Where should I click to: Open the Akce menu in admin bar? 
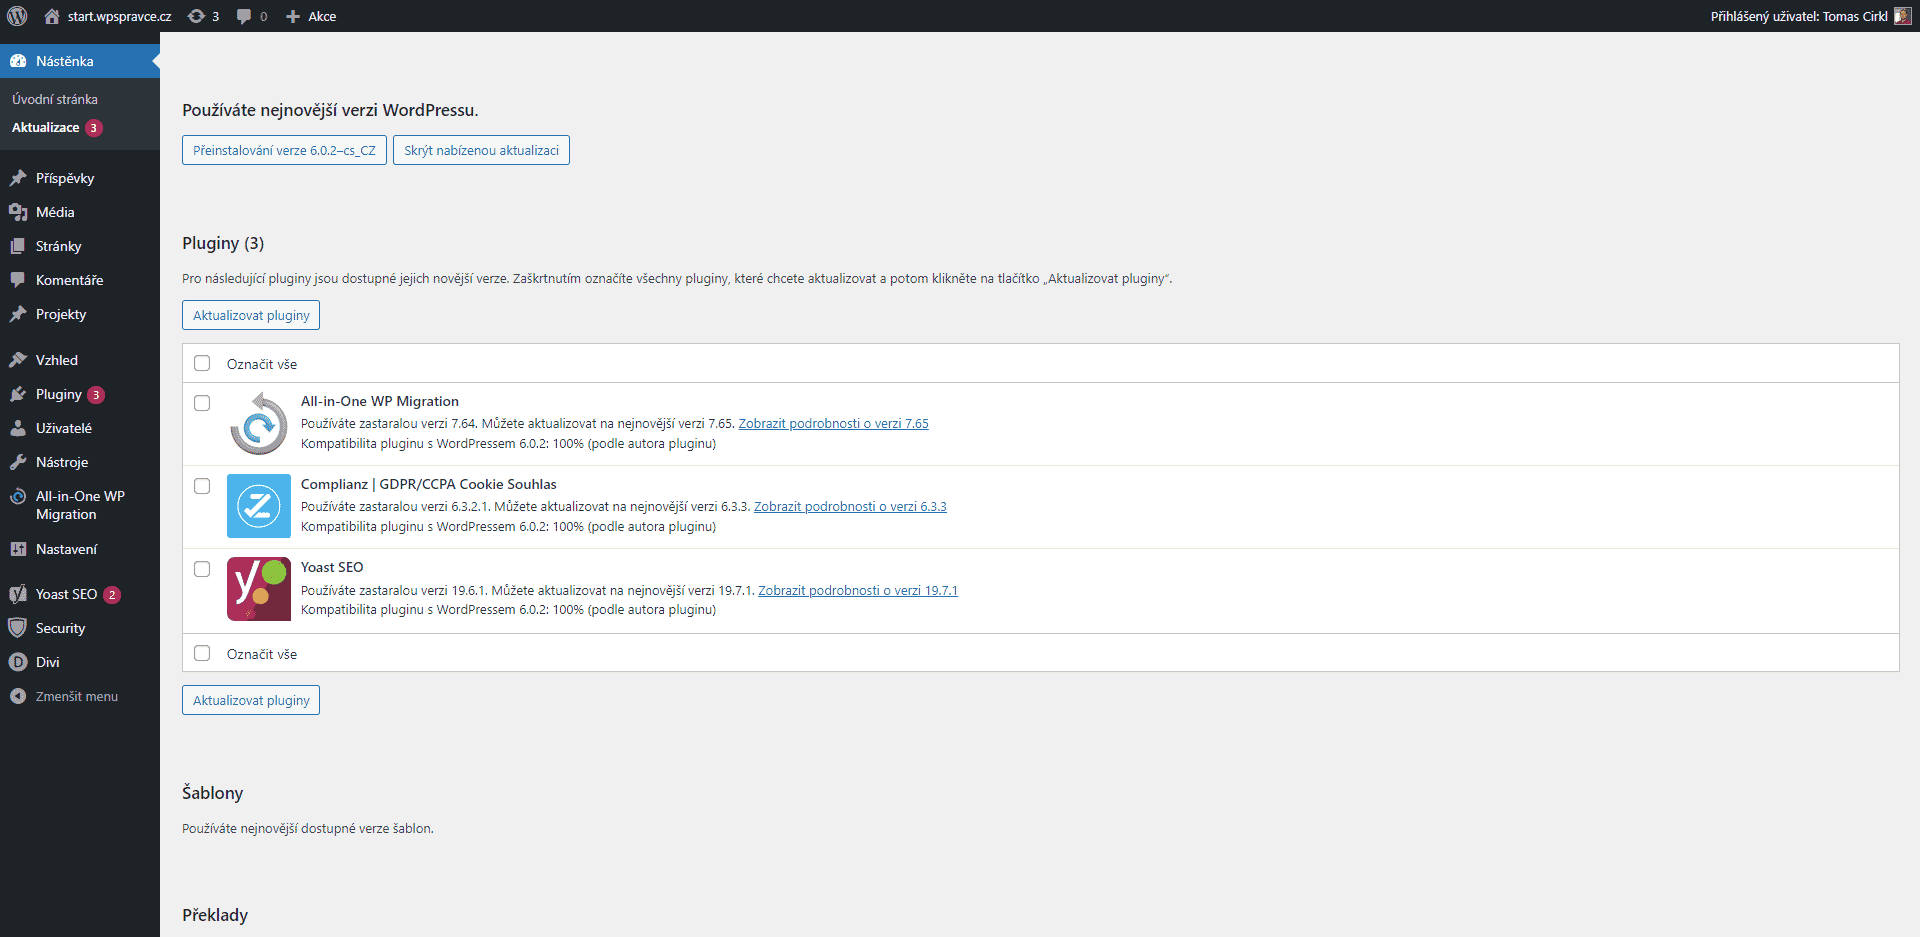[321, 16]
